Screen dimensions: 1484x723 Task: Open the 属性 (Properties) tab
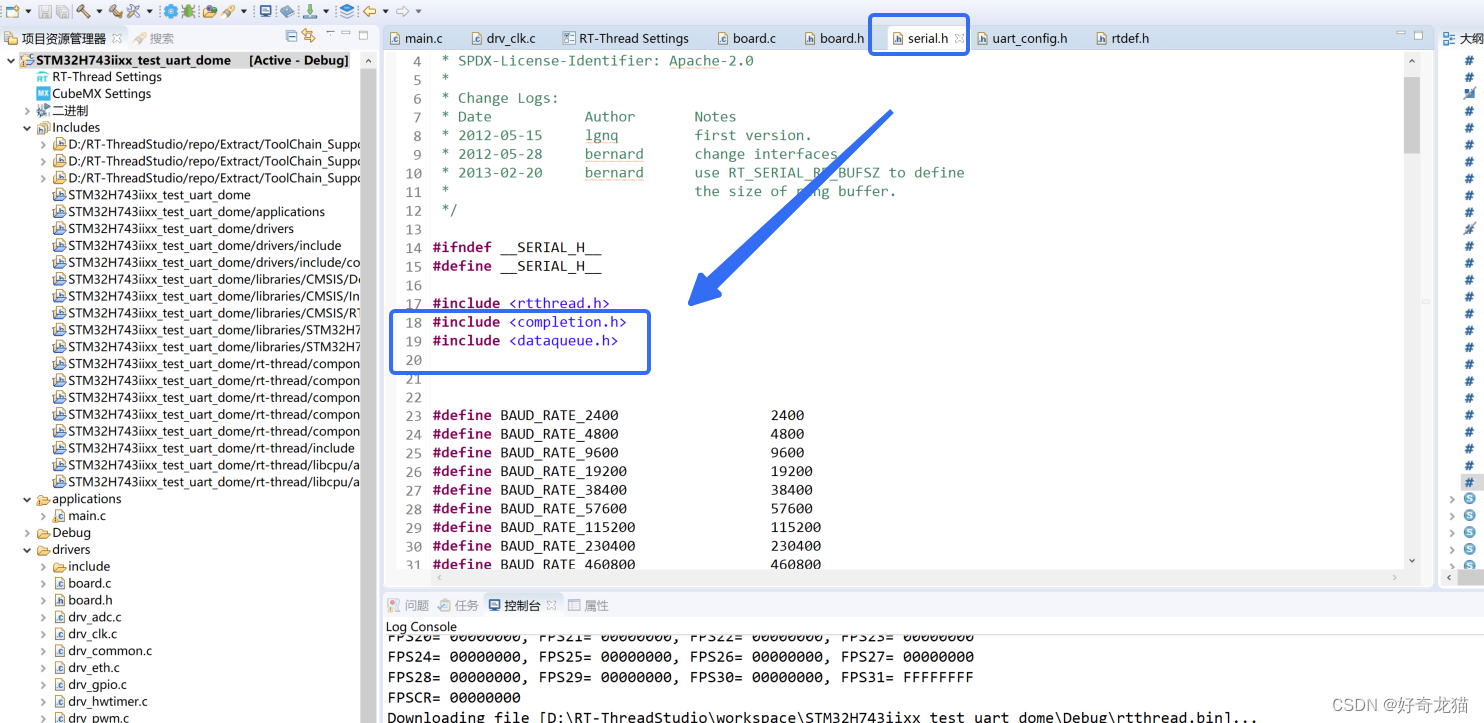588,605
